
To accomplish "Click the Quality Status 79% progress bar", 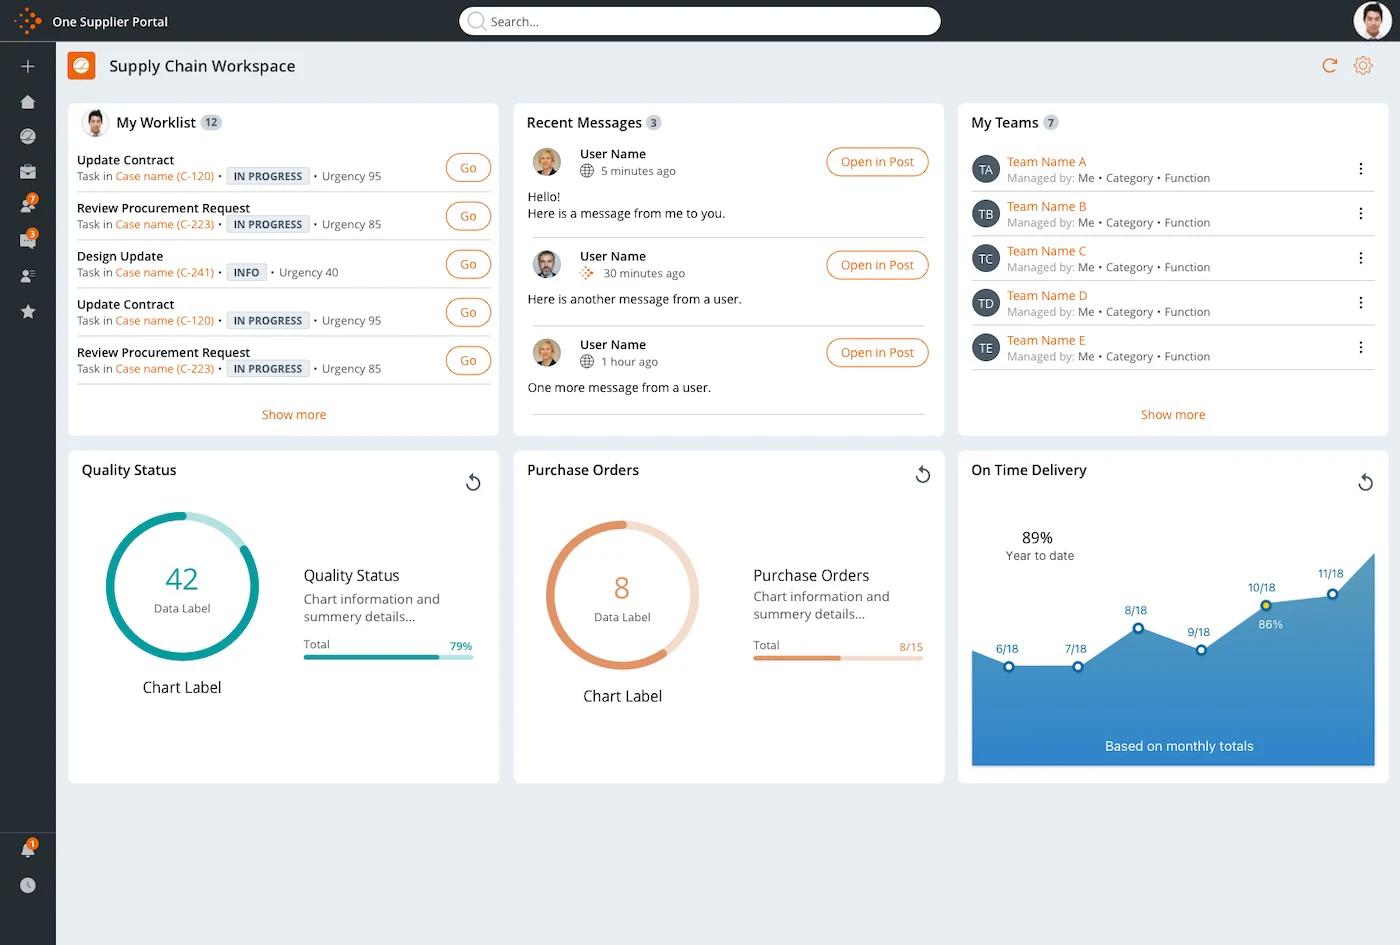I will tap(388, 657).
